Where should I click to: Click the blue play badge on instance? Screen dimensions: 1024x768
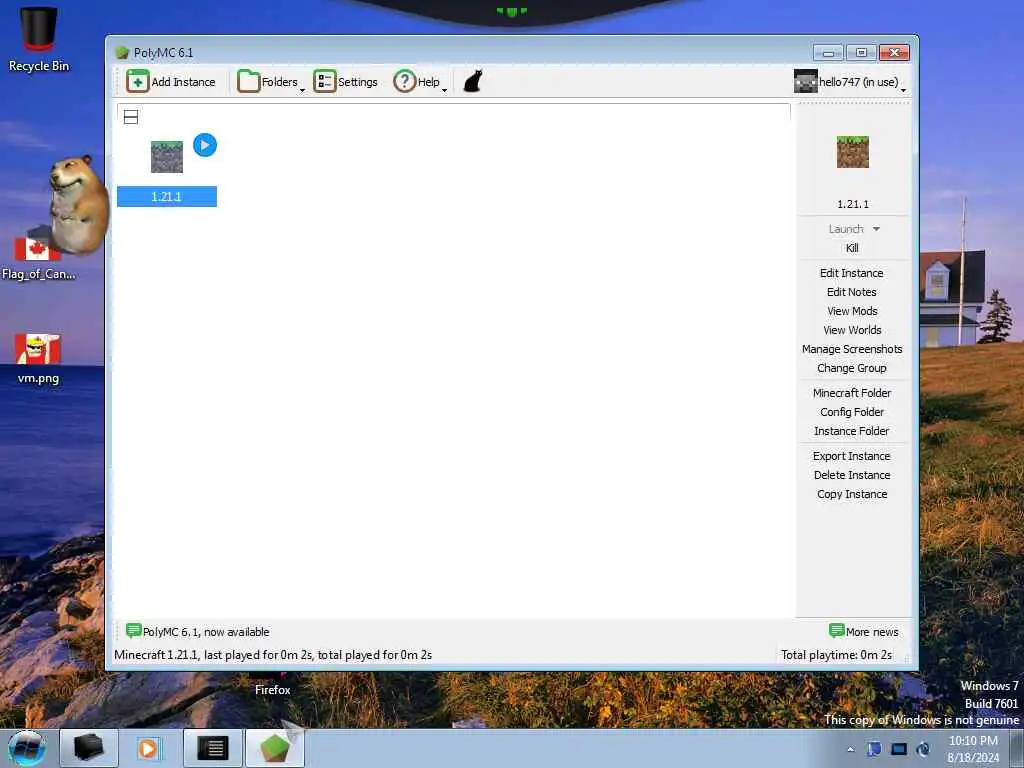(x=205, y=145)
